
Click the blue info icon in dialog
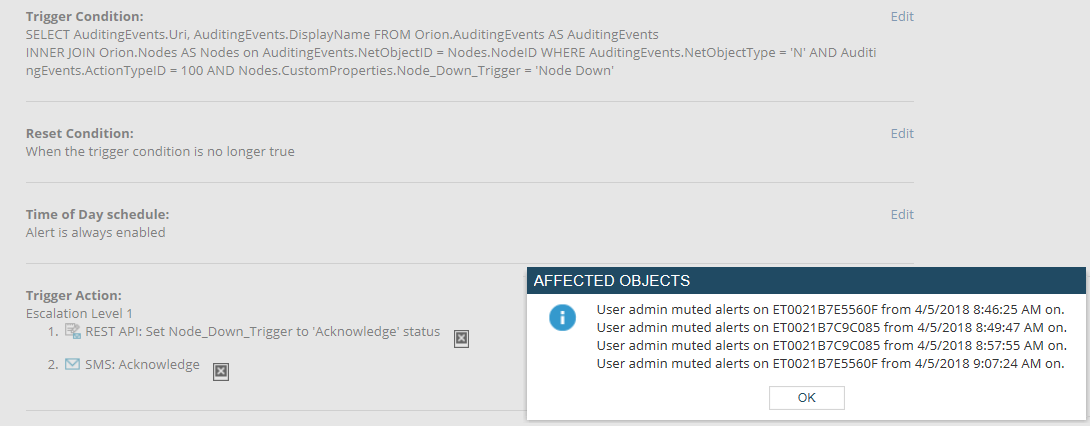(562, 318)
